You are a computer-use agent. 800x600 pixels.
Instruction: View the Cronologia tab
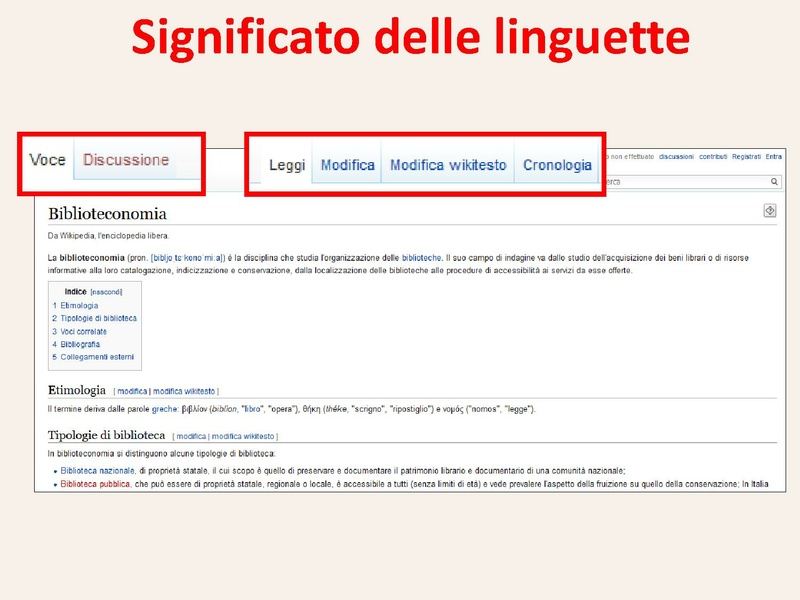click(558, 165)
